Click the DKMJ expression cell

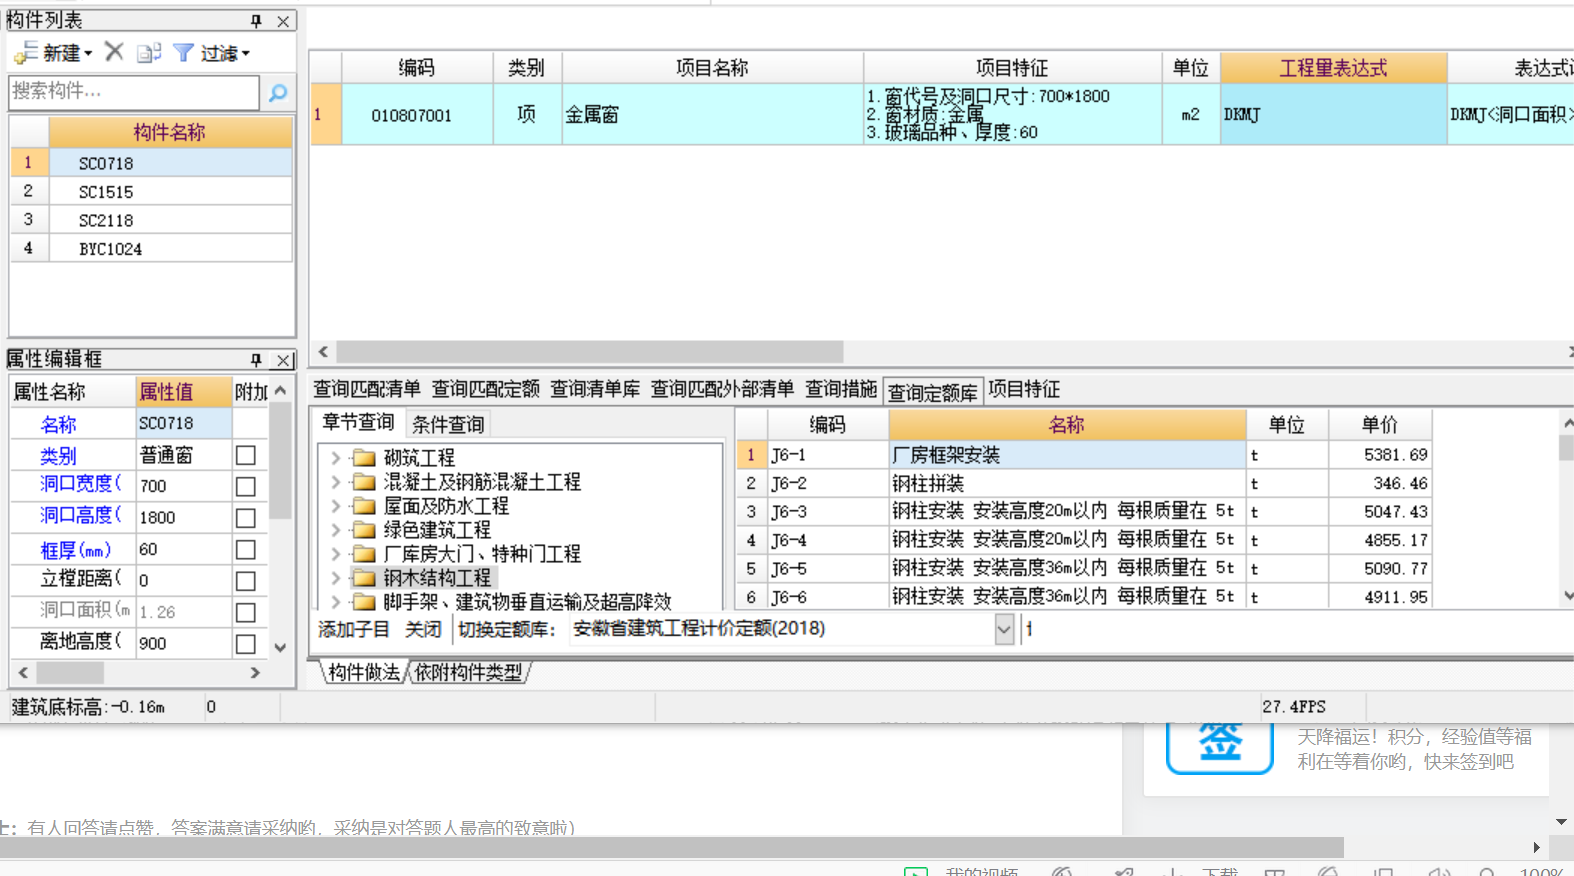tap(1333, 115)
